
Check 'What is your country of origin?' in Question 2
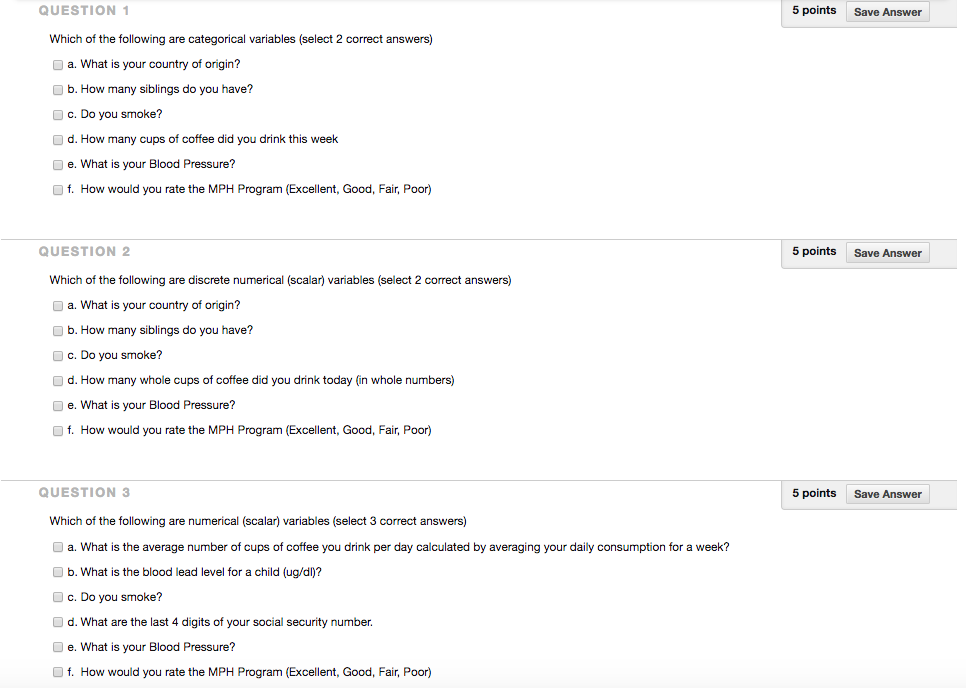point(57,305)
